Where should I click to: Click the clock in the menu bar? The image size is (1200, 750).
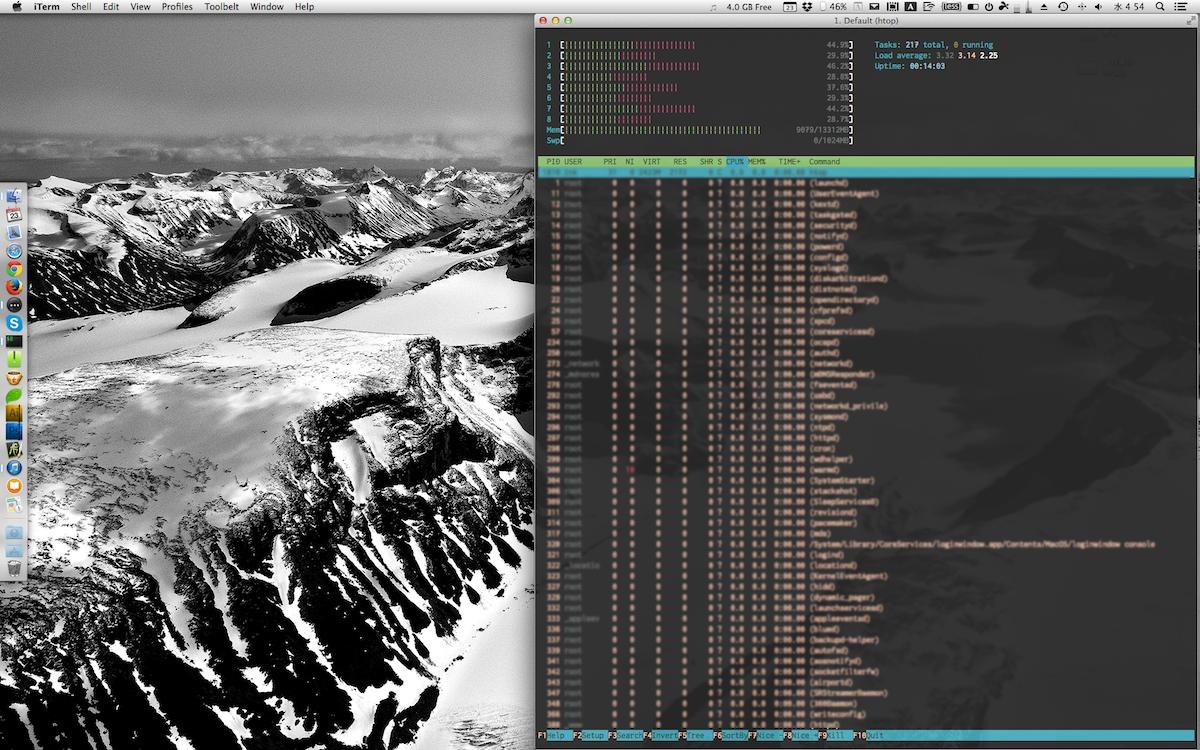(1129, 6)
